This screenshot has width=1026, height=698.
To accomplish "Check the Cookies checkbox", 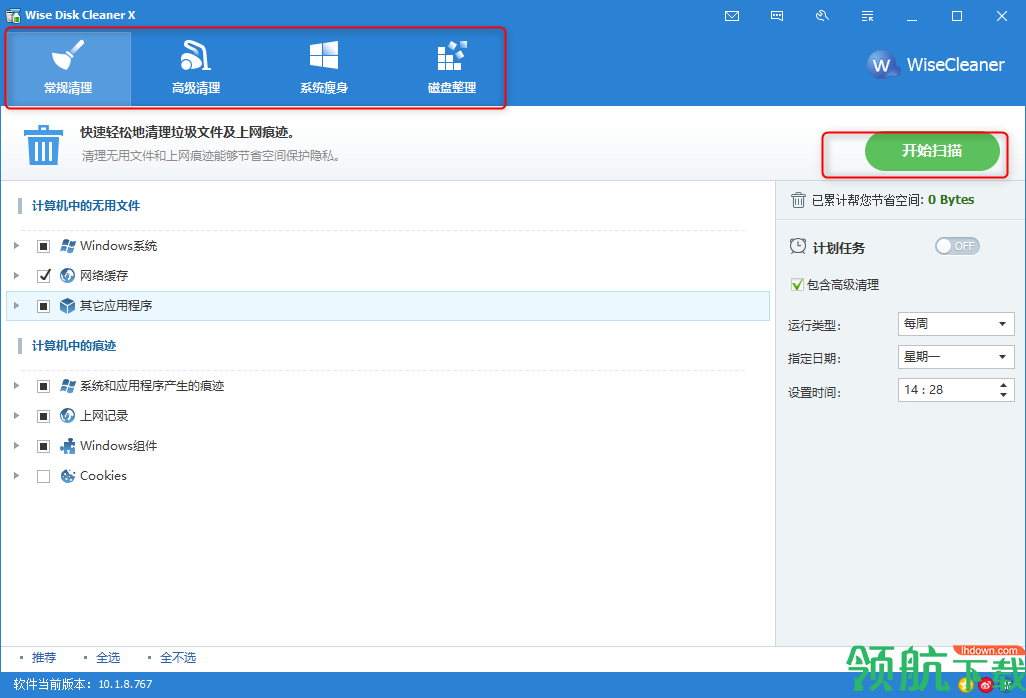I will tap(43, 476).
